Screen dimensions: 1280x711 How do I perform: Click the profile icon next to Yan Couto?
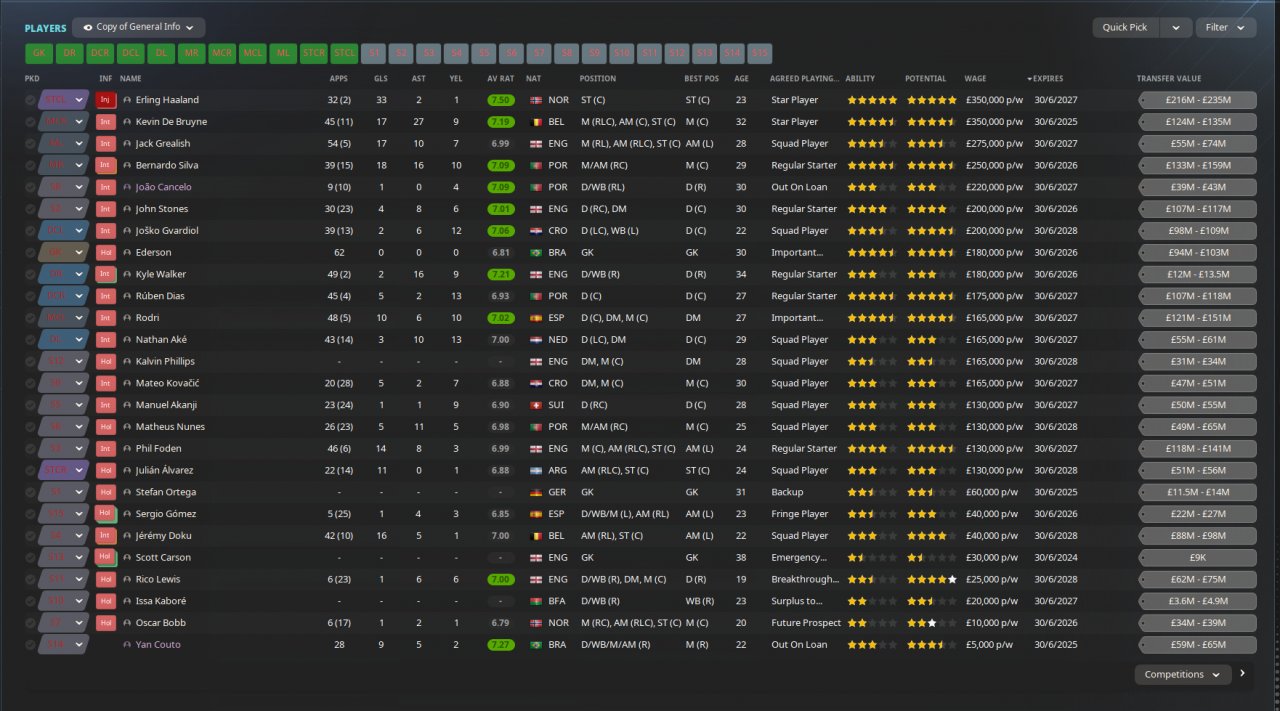tap(127, 645)
